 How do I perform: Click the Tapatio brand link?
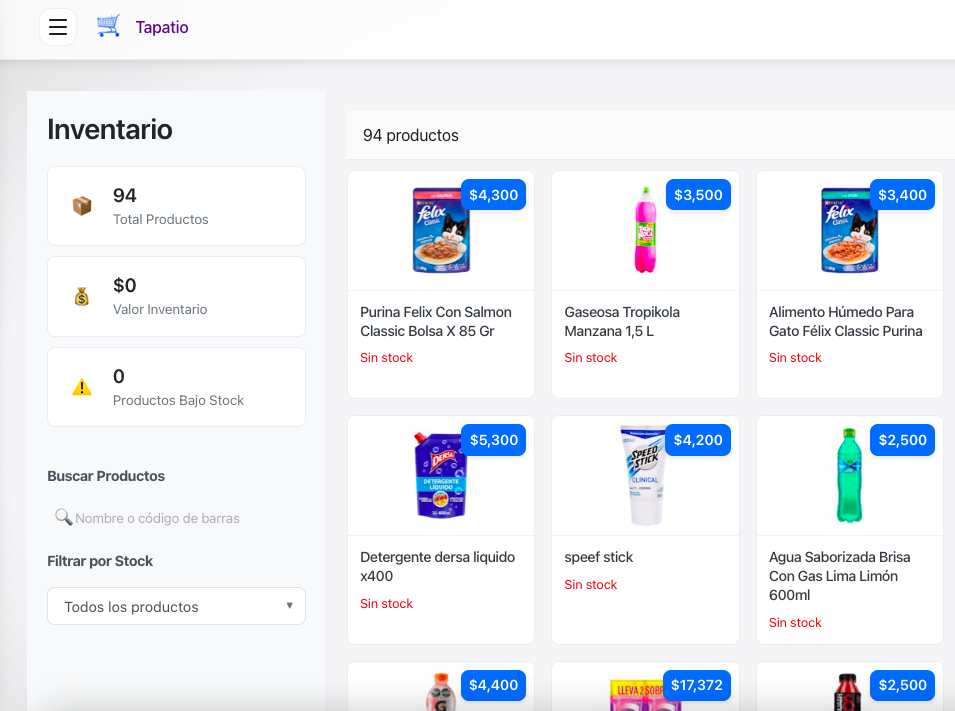pyautogui.click(x=162, y=27)
